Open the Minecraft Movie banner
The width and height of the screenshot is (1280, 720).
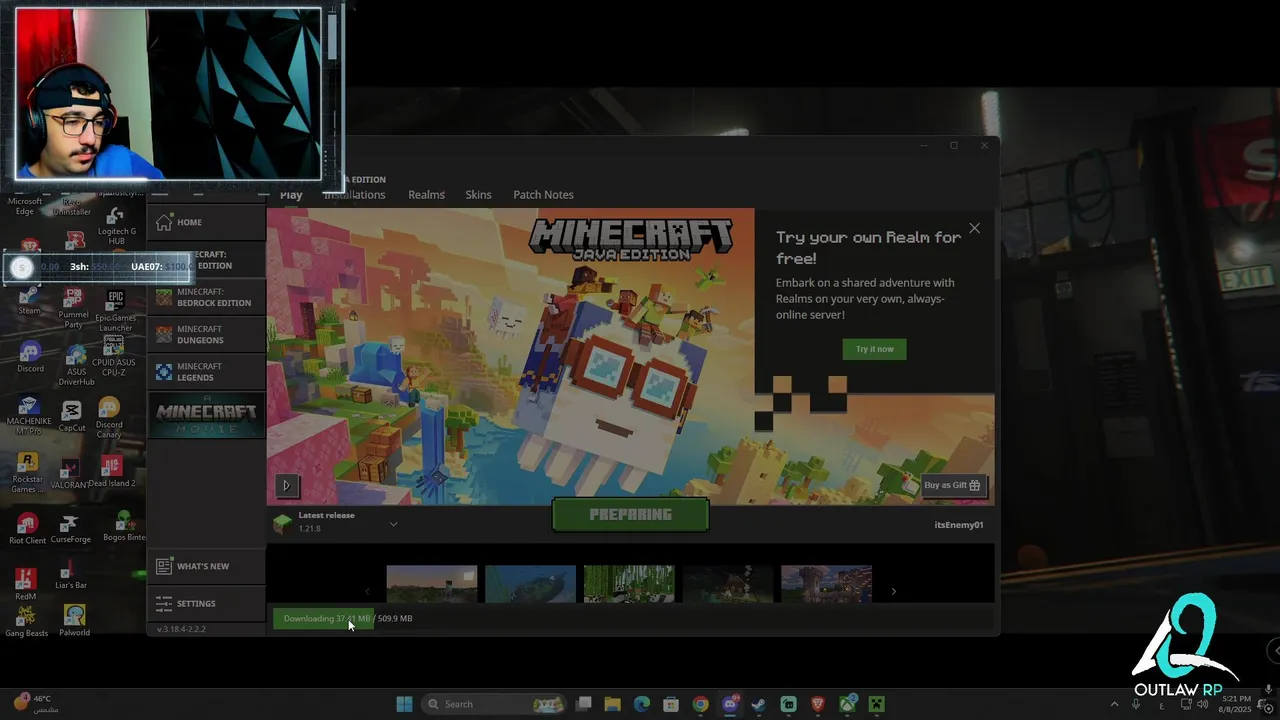coord(206,416)
